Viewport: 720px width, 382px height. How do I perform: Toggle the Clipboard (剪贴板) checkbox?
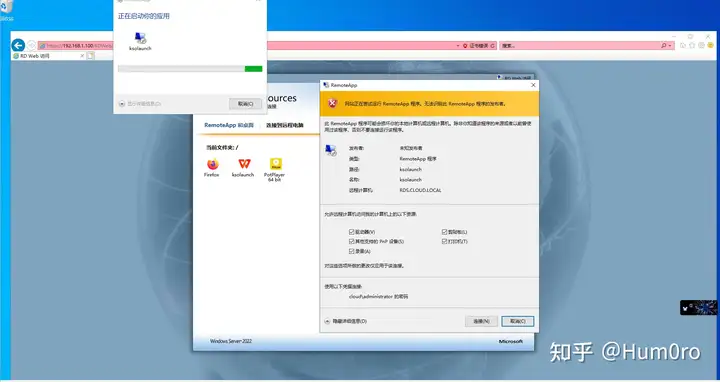[444, 232]
